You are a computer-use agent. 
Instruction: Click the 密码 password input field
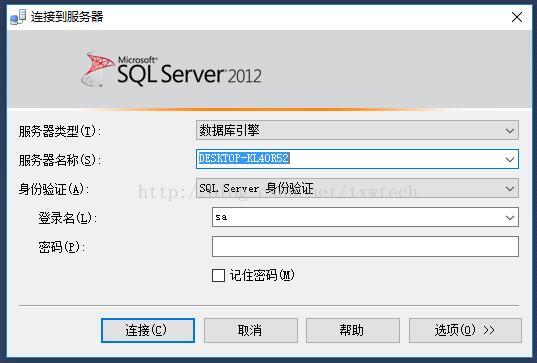(365, 247)
